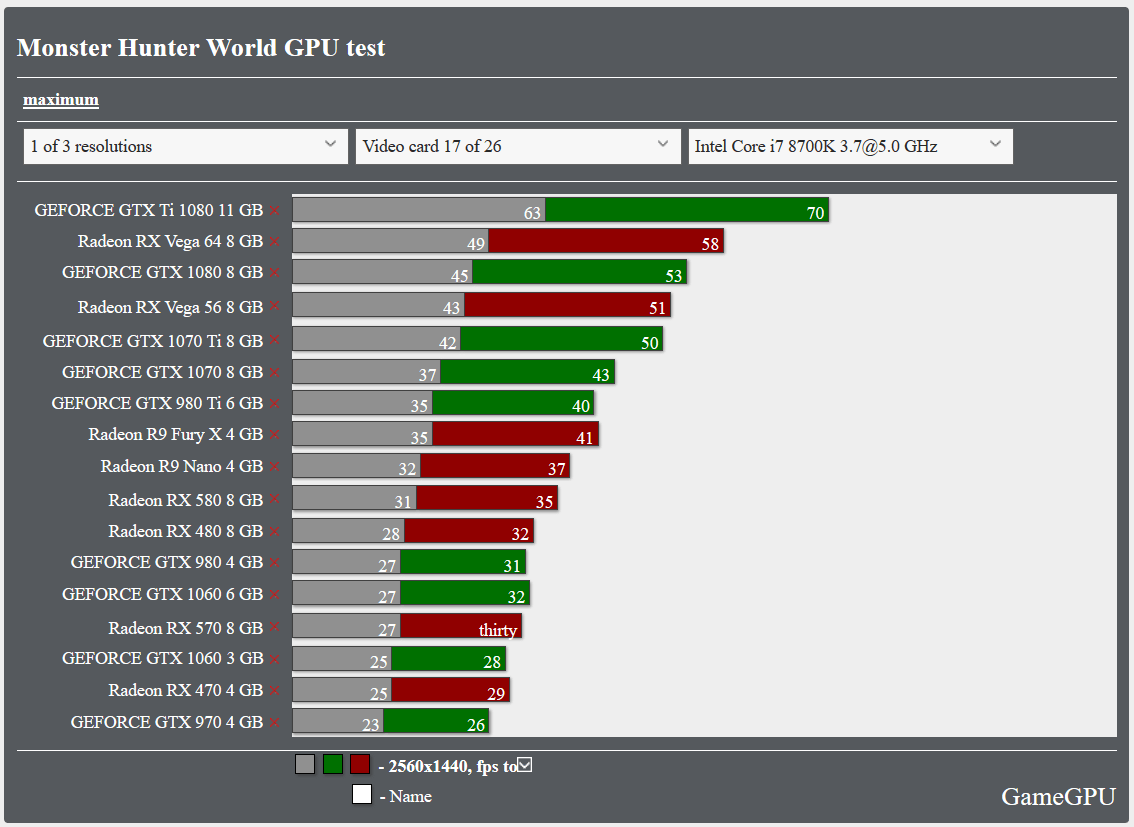
Task: Click the value 70 on the GTX Ti 1080 bar
Action: pos(816,213)
